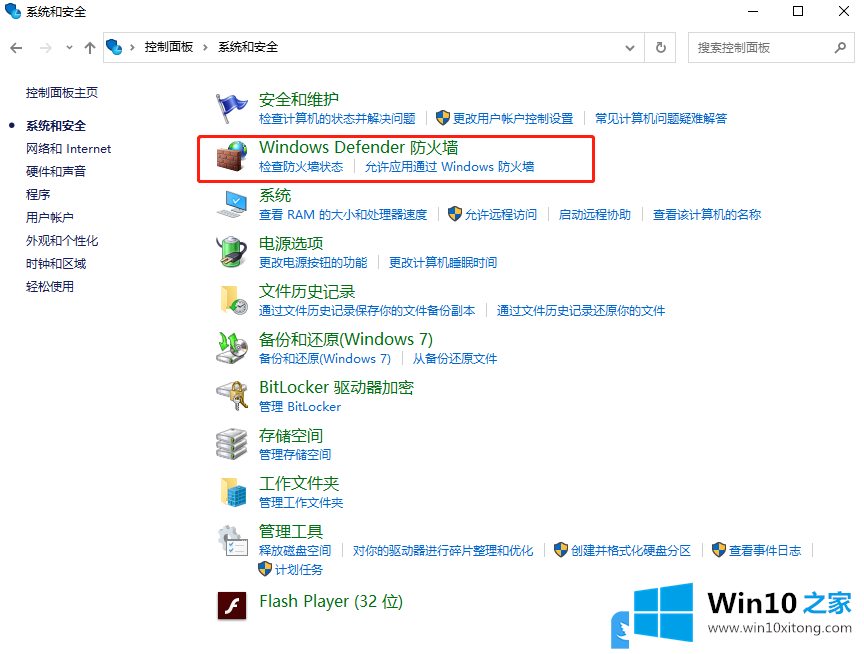Refresh the control panel page
Screen dimensions: 864x654
661,48
